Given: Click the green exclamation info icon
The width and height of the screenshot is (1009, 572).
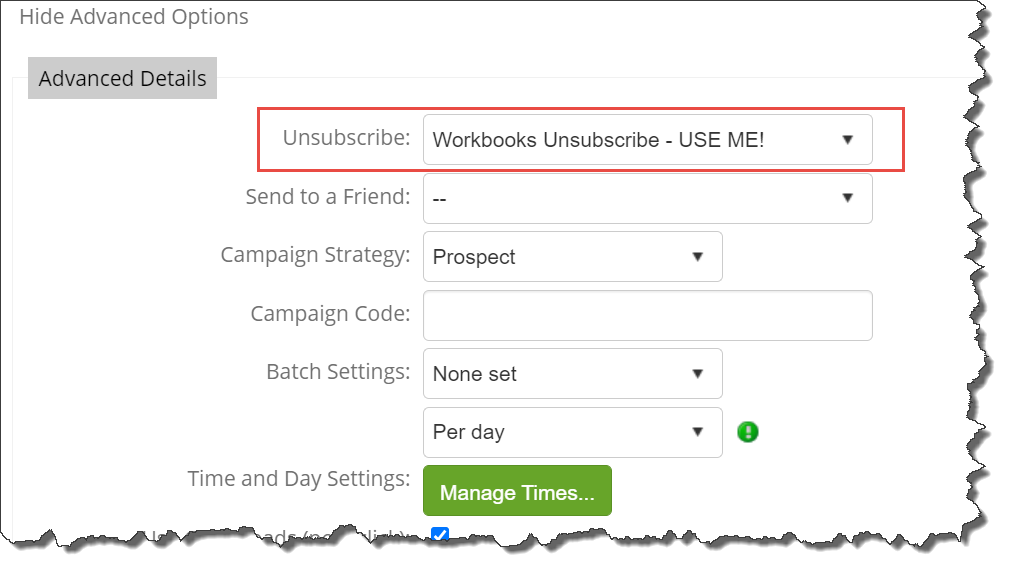Looking at the screenshot, I should (747, 432).
